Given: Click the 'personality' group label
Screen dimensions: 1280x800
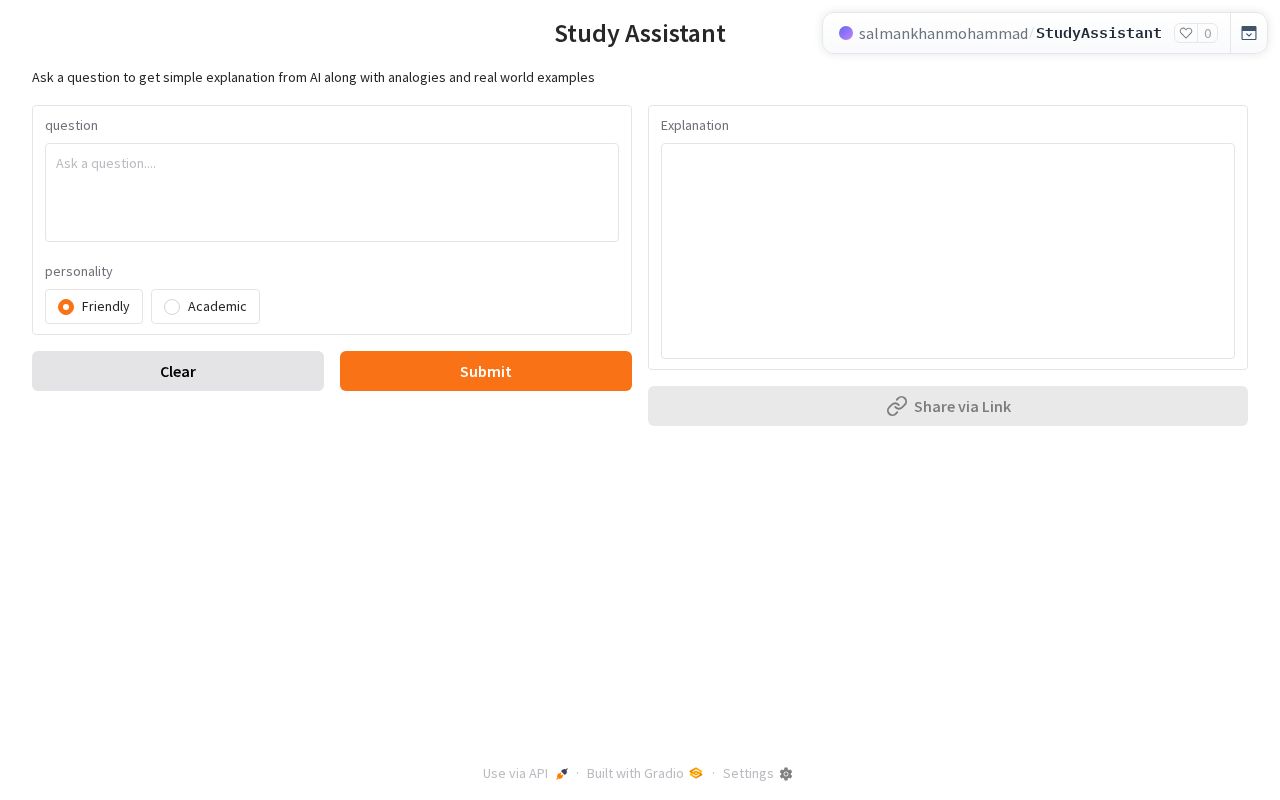Looking at the screenshot, I should coord(79,271).
